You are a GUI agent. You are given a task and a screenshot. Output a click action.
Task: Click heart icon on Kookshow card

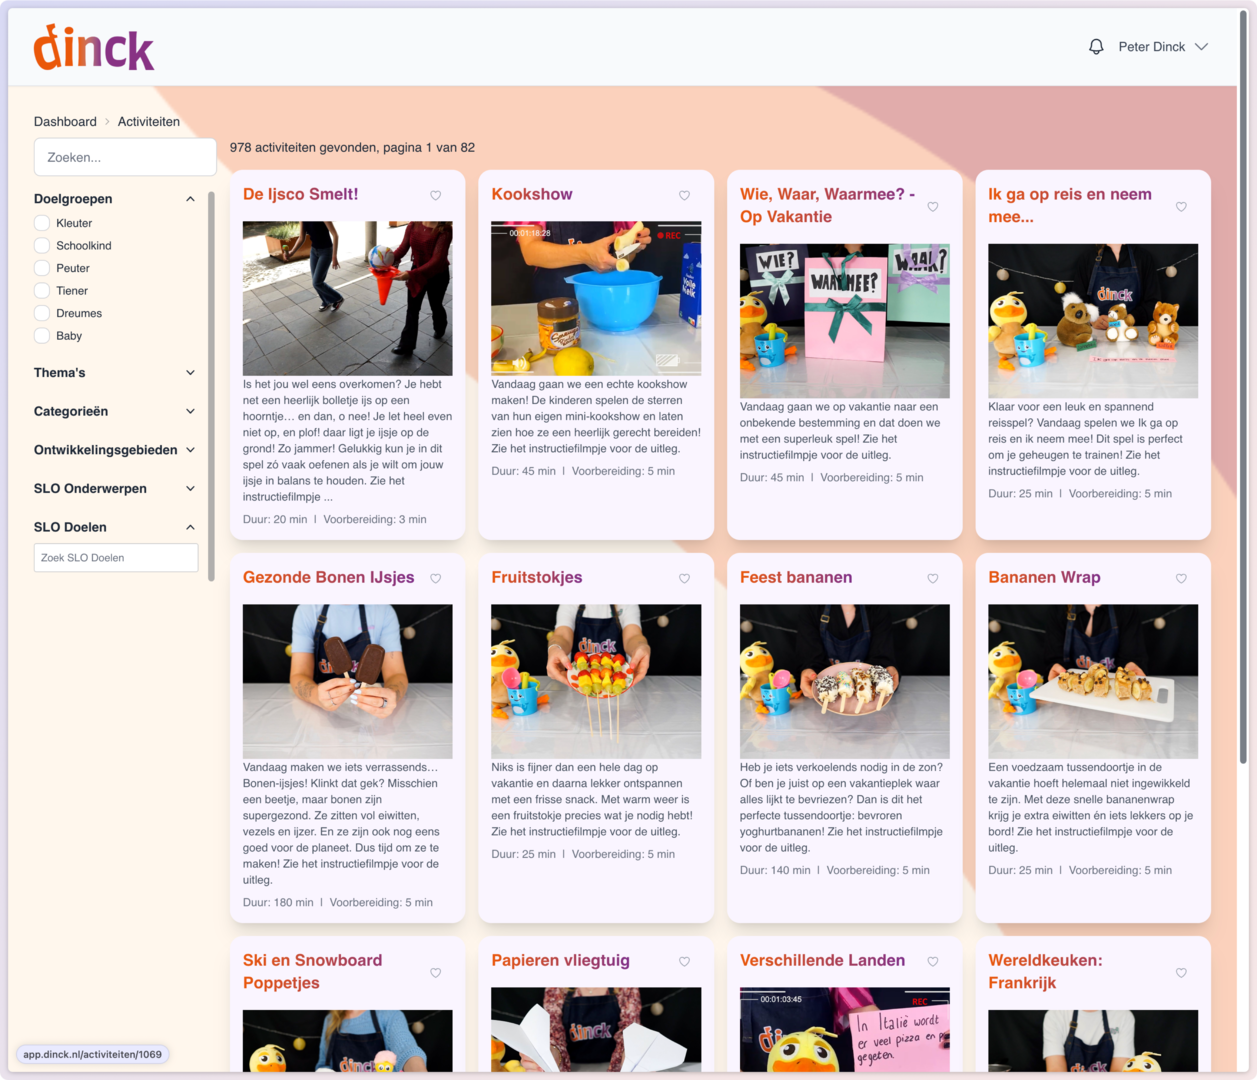tap(684, 196)
